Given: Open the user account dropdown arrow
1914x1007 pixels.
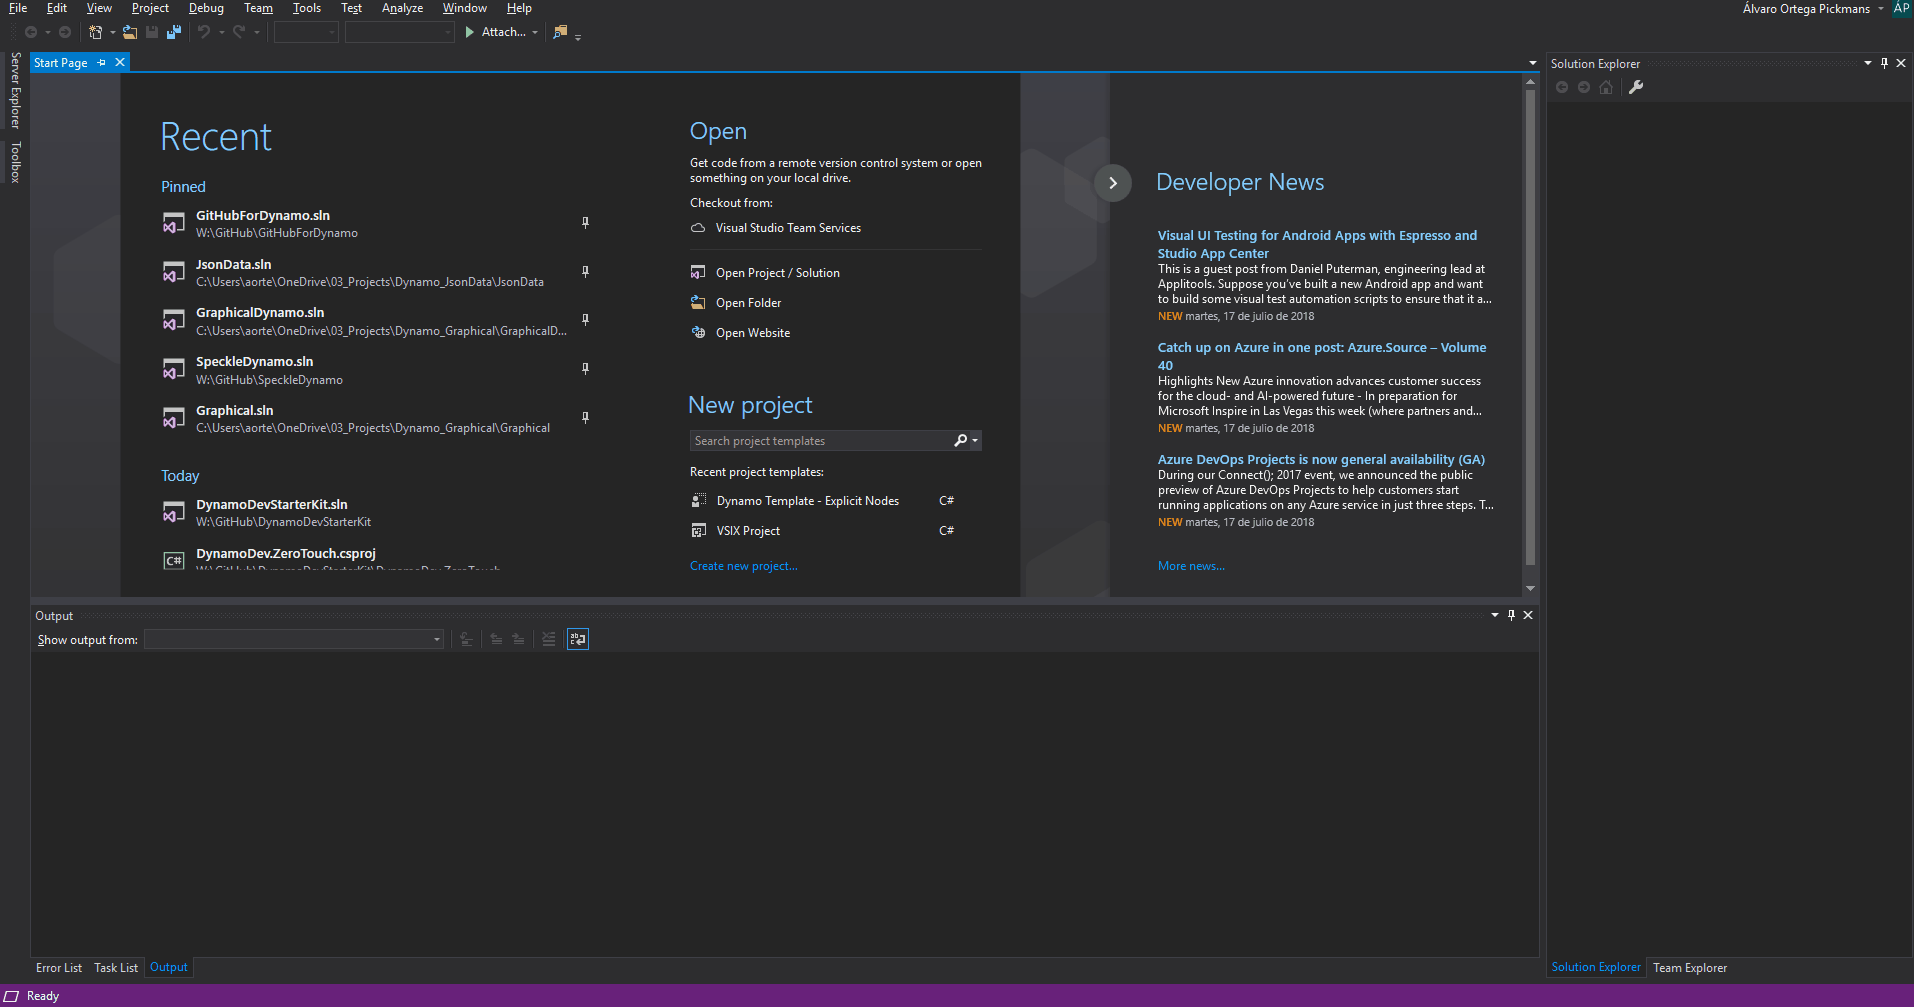Looking at the screenshot, I should coord(1881,9).
